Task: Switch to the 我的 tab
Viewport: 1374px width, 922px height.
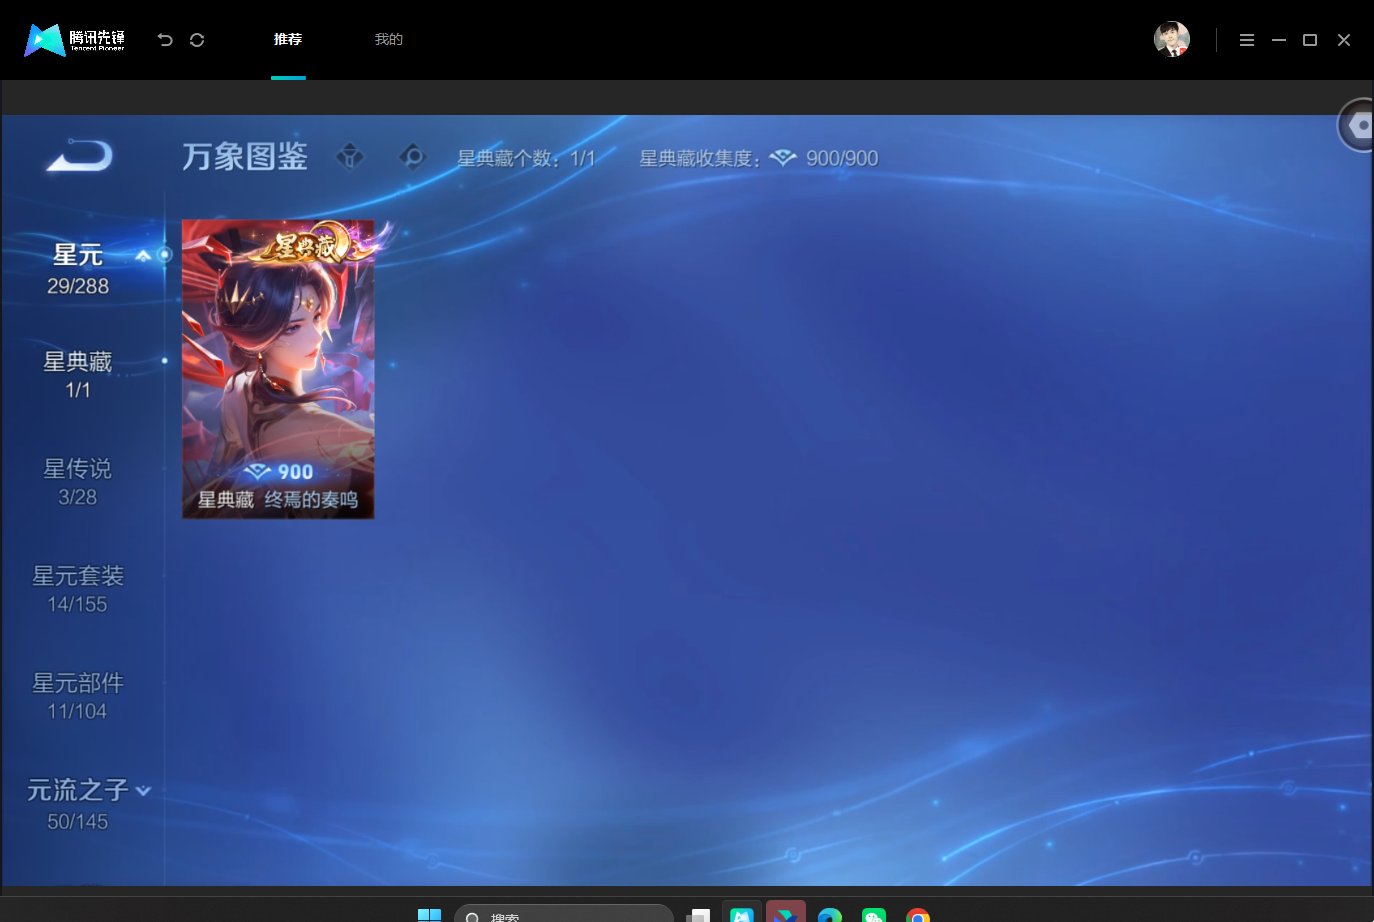Action: pos(389,39)
